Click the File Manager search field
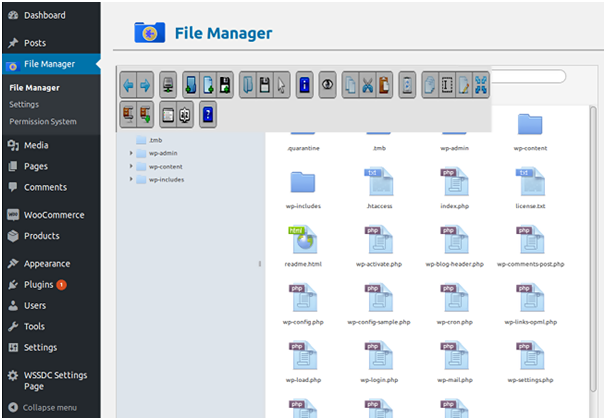The height and width of the screenshot is (420, 606). pos(528,76)
